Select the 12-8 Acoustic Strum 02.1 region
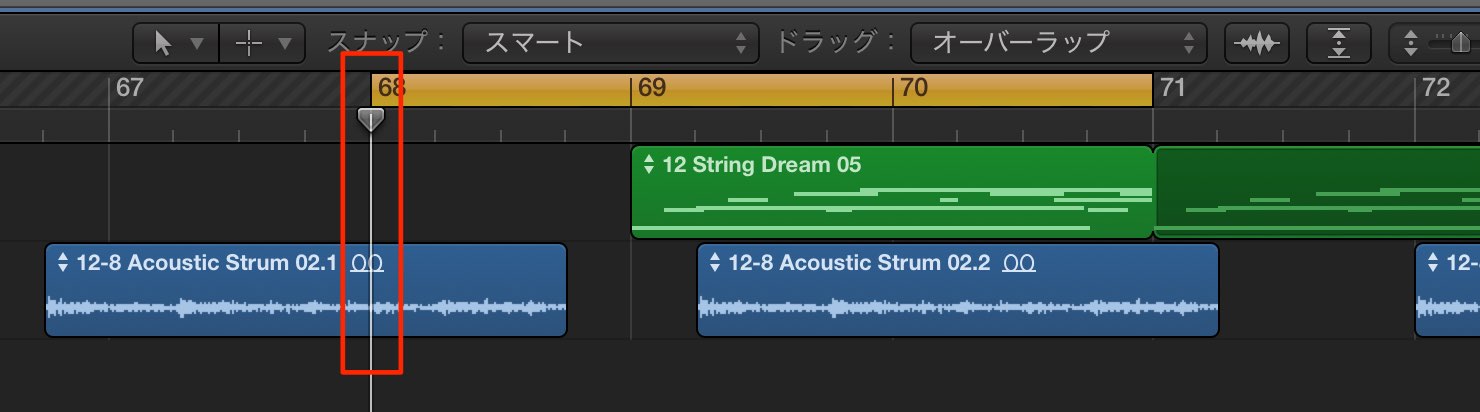This screenshot has height=412, width=1480. click(306, 290)
